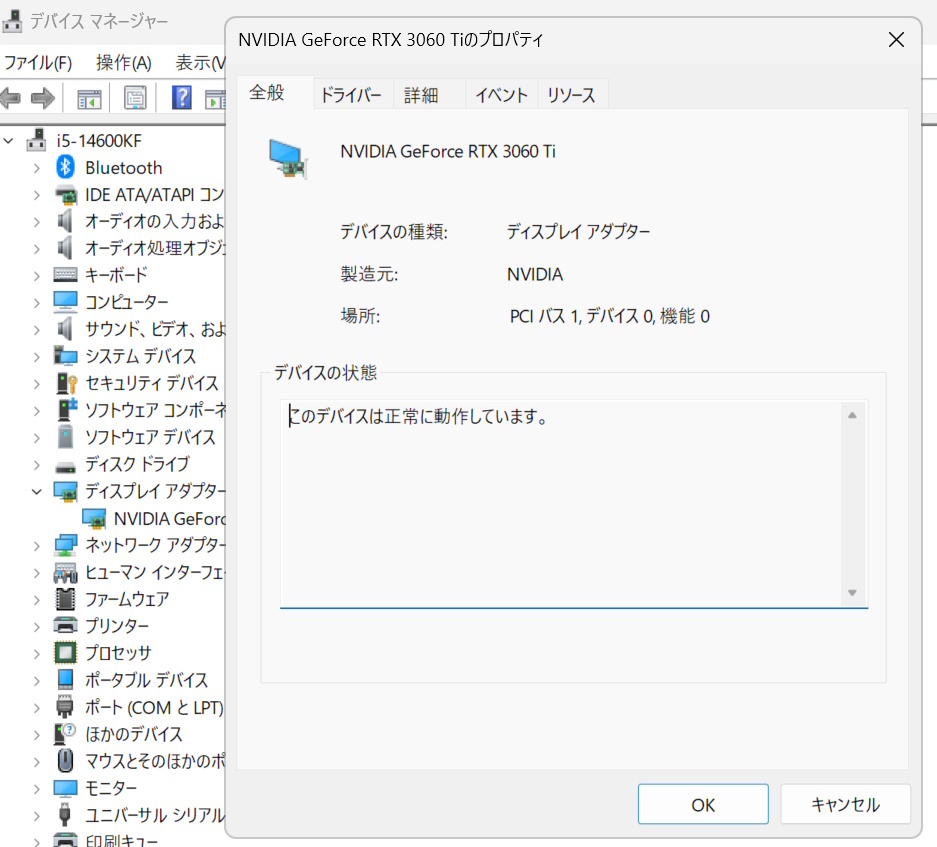Expand the ファームウェア node chevron
This screenshot has height=847, width=937.
pyautogui.click(x=37, y=600)
